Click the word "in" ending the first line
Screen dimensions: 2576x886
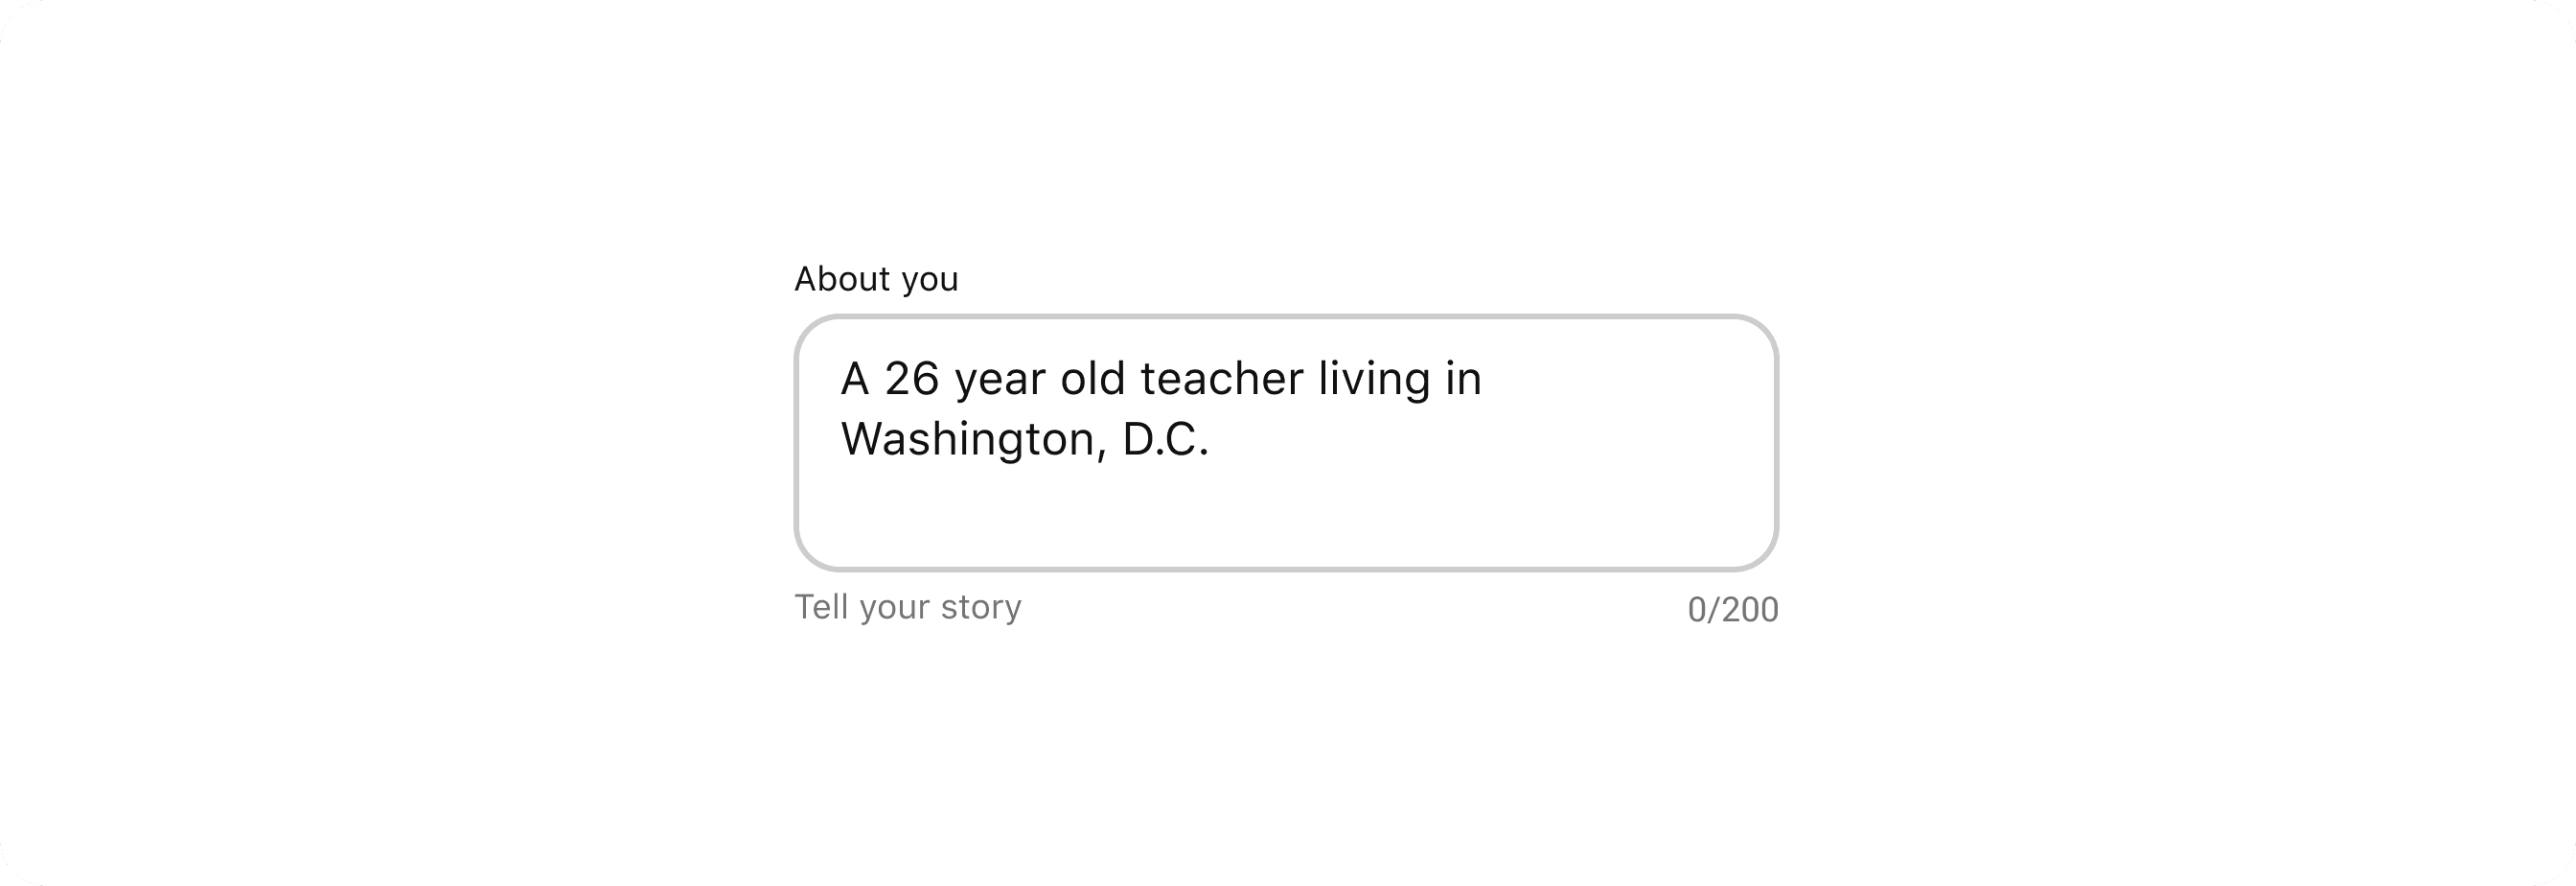coord(1463,379)
